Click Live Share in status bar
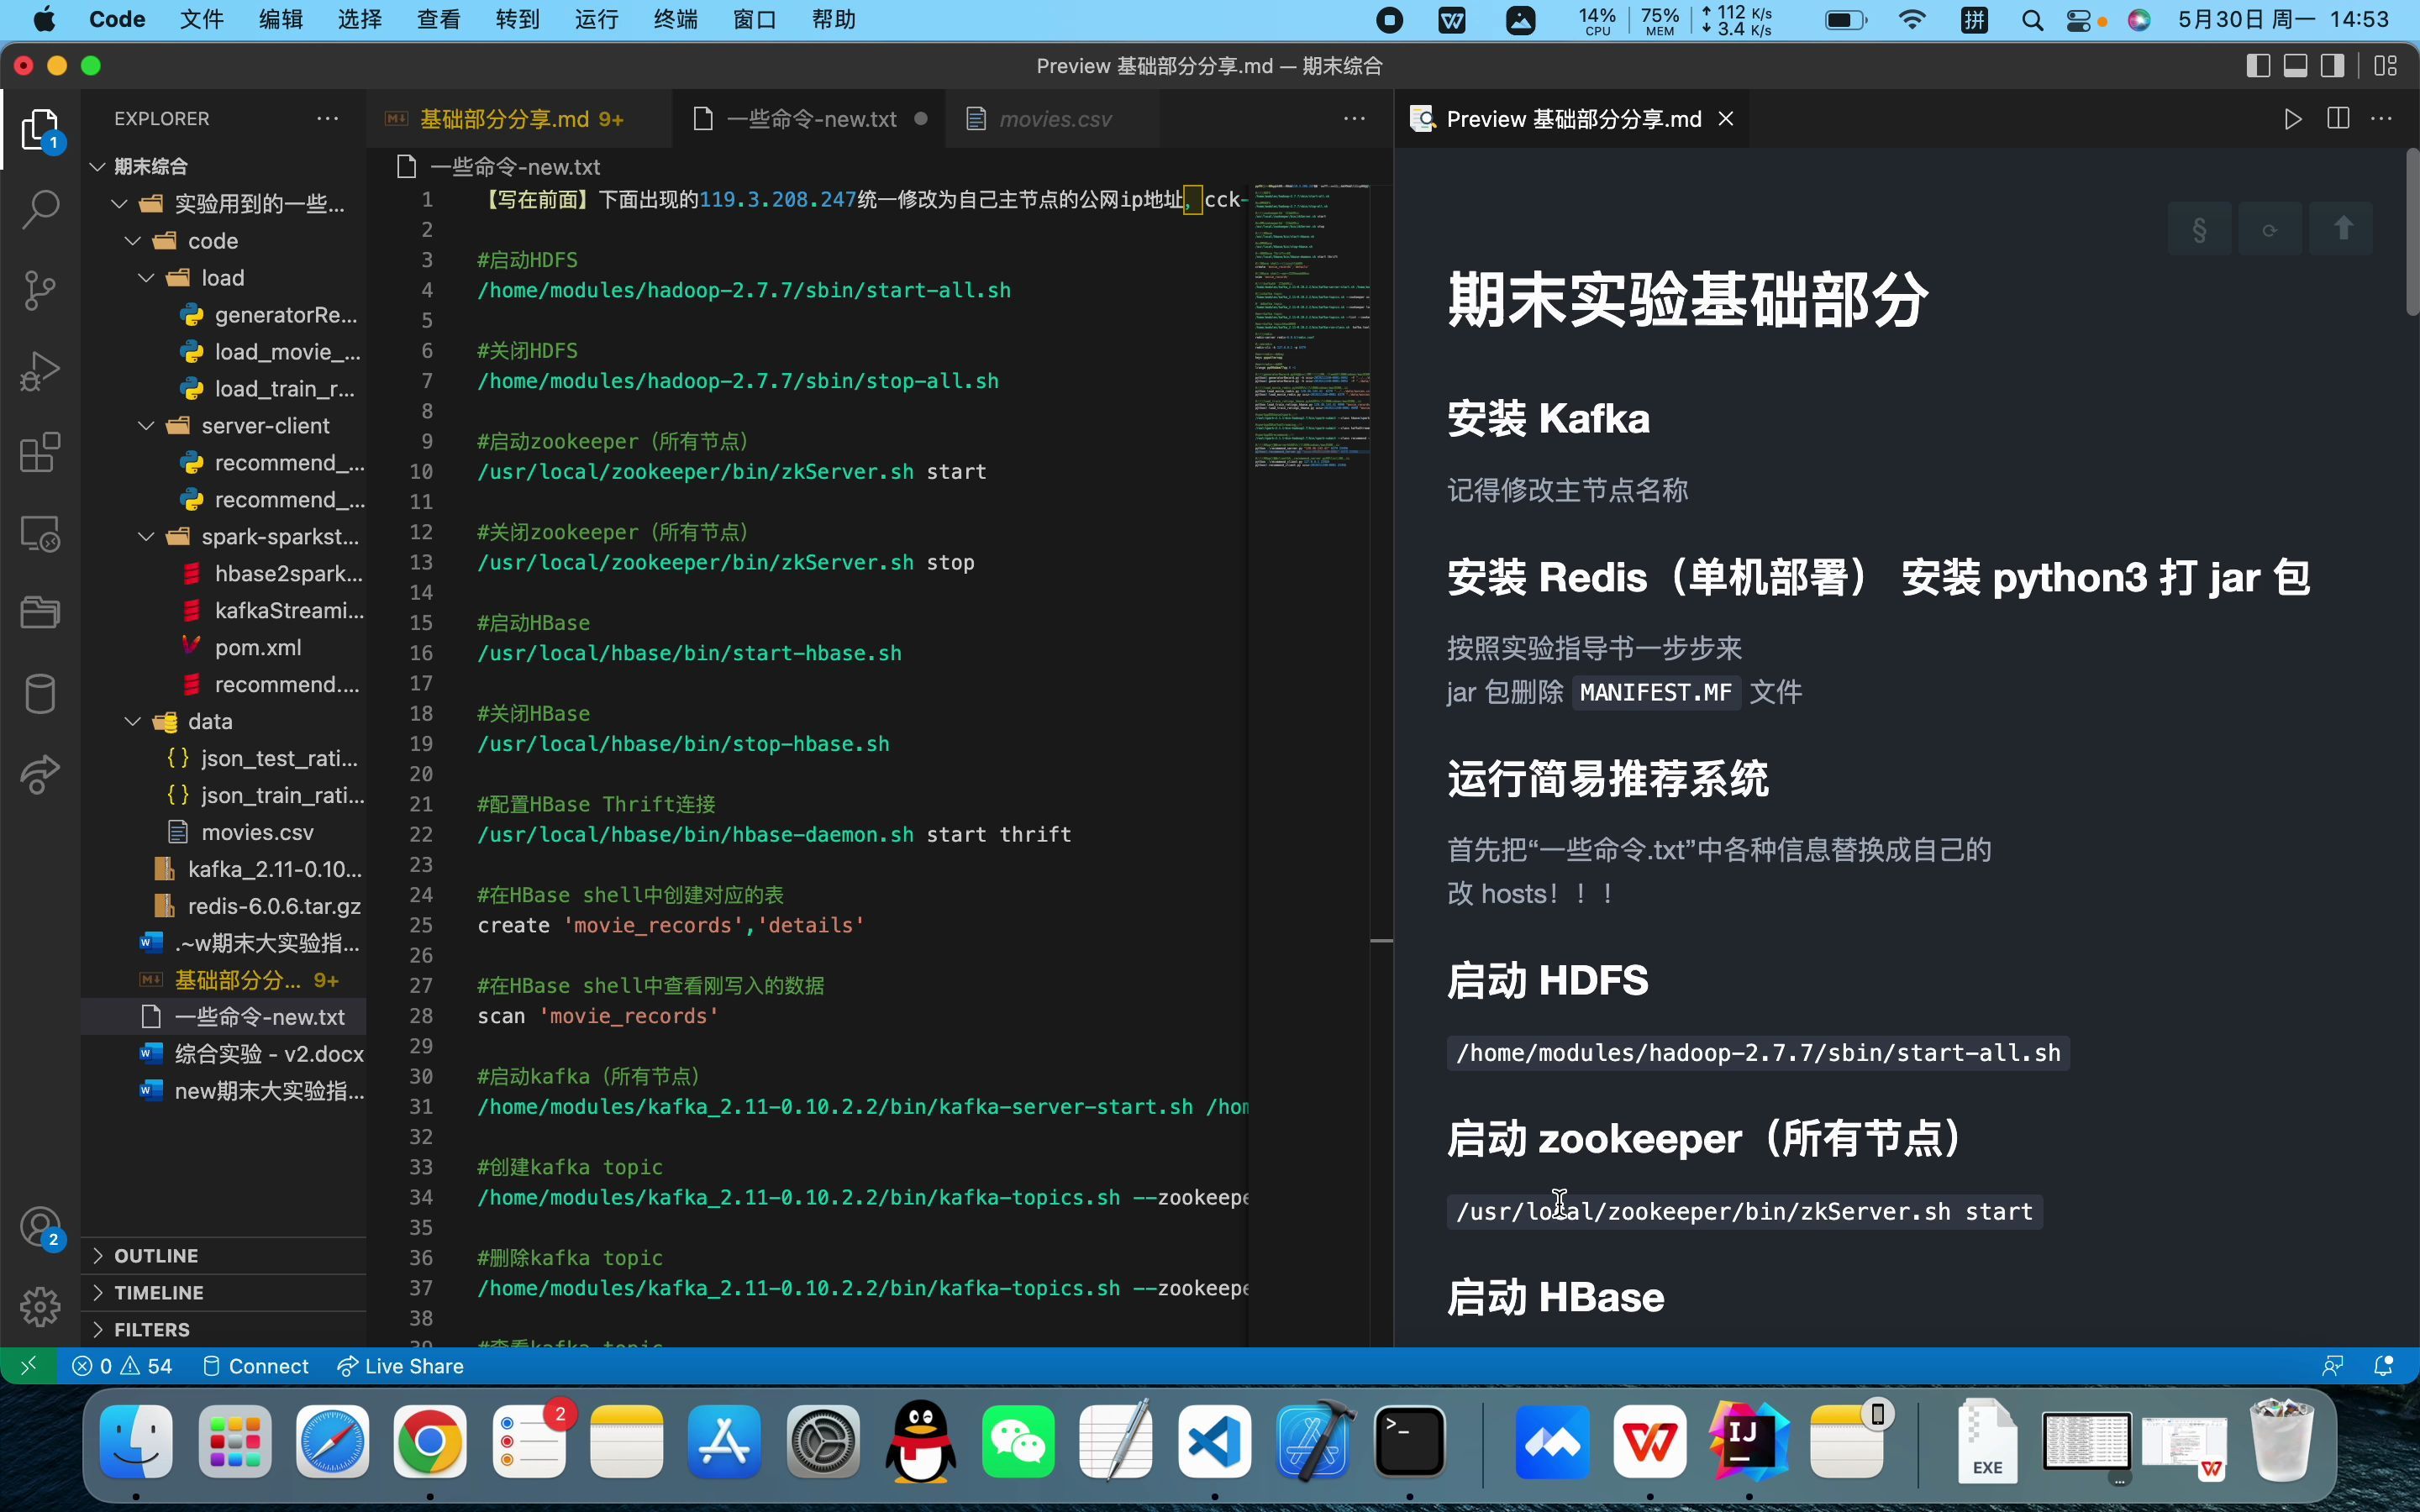 400,1366
